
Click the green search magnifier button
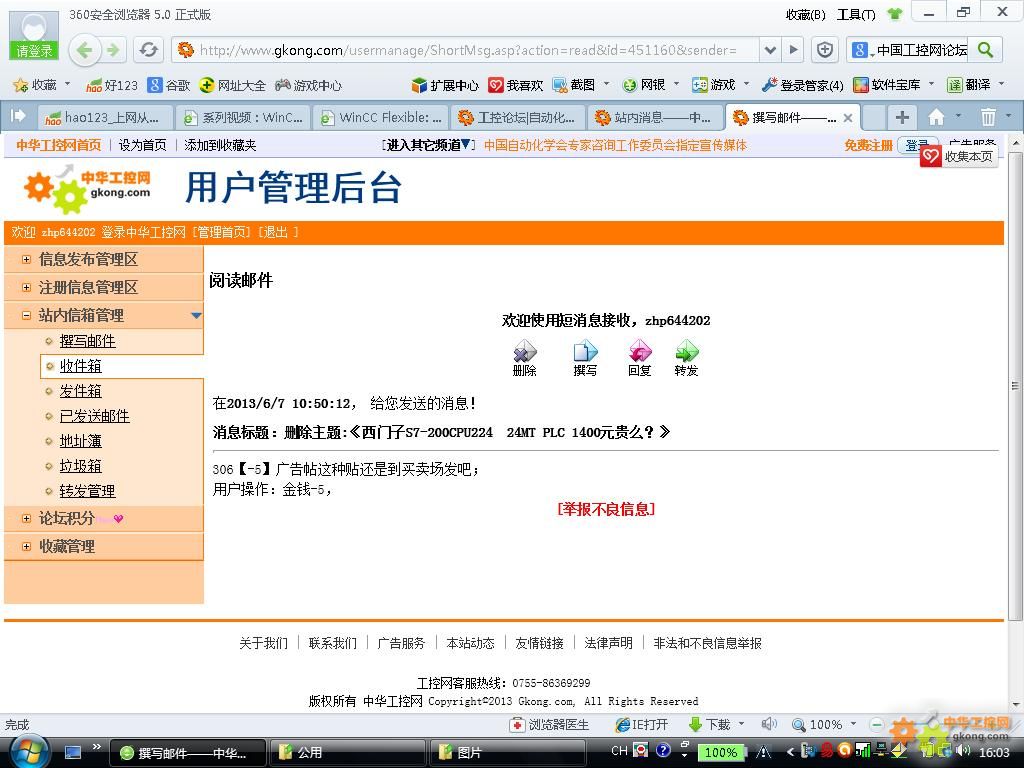pyautogui.click(x=985, y=50)
